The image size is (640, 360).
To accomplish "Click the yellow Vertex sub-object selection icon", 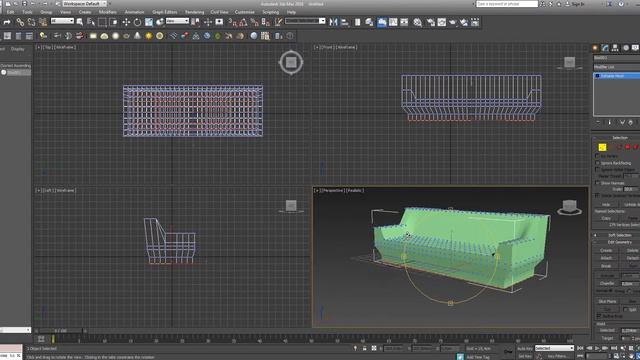I will coord(602,147).
